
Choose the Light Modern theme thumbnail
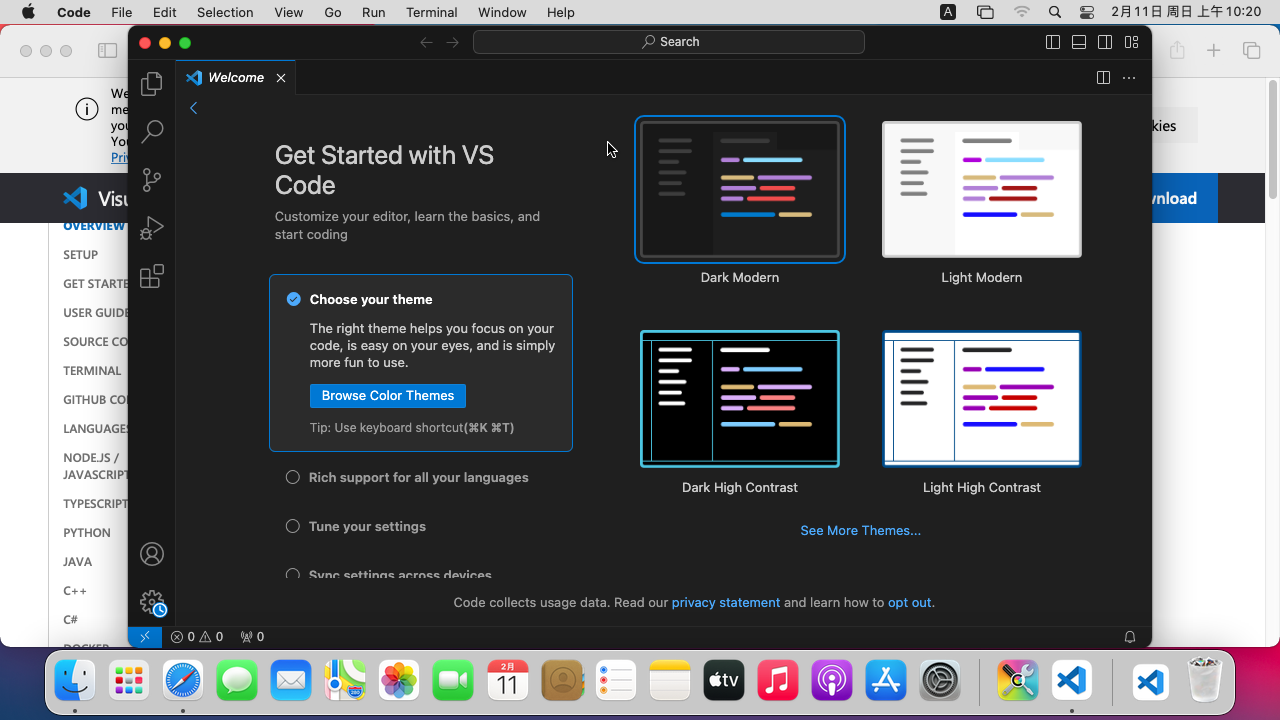pos(982,190)
